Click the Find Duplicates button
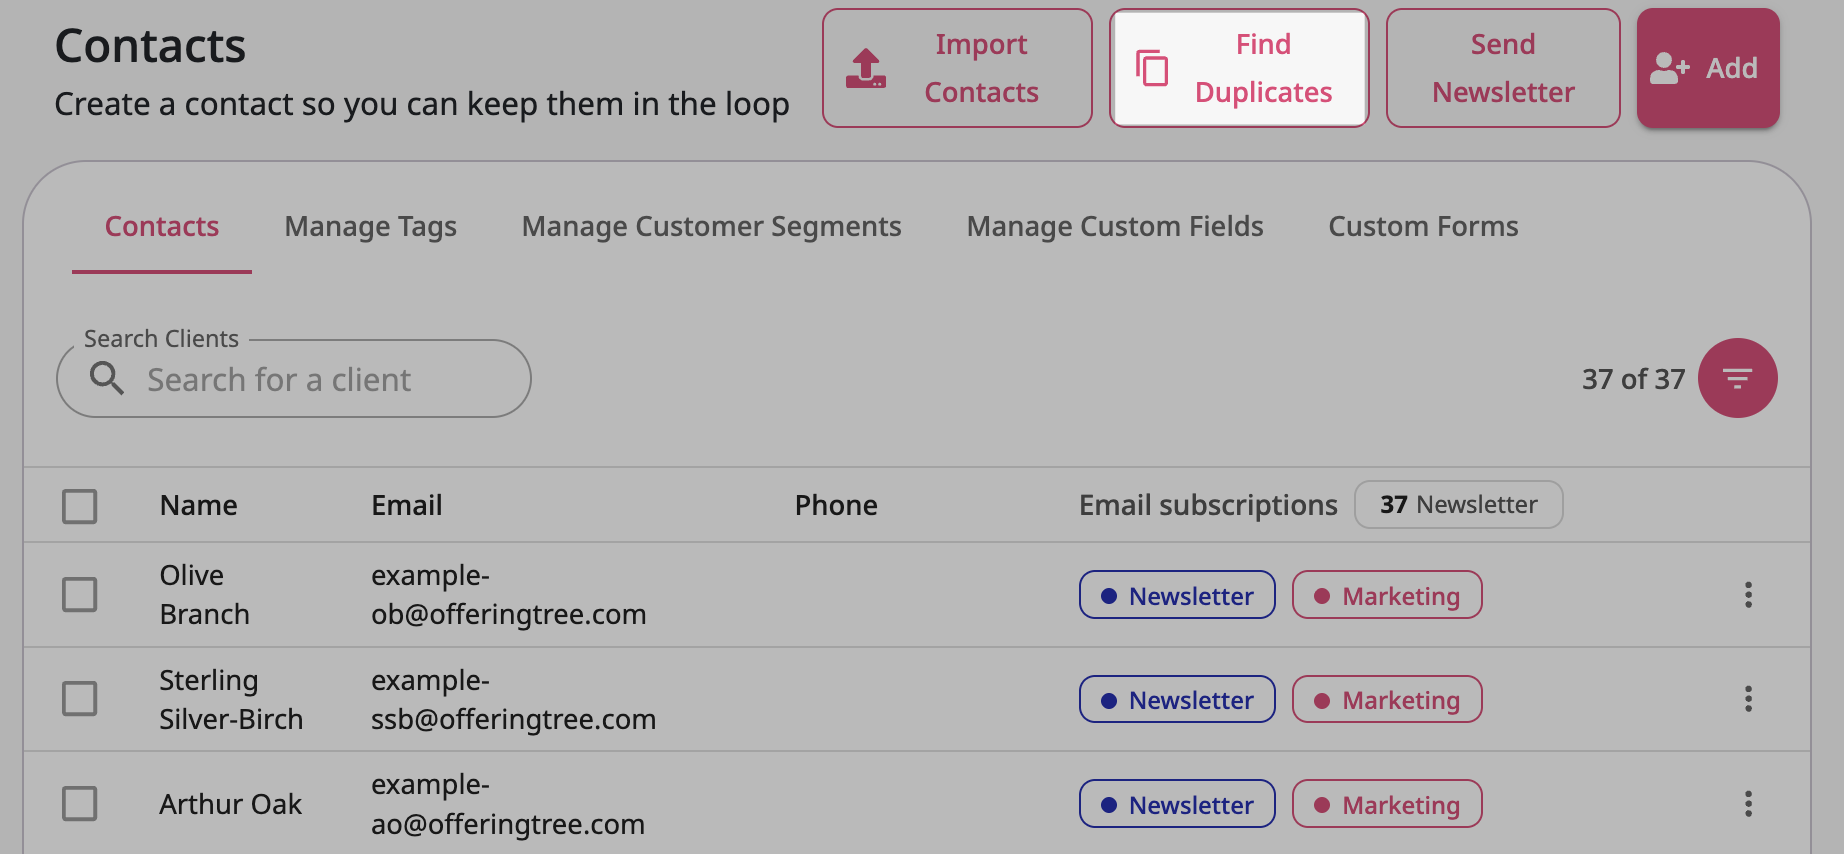Viewport: 1844px width, 854px height. coord(1239,68)
